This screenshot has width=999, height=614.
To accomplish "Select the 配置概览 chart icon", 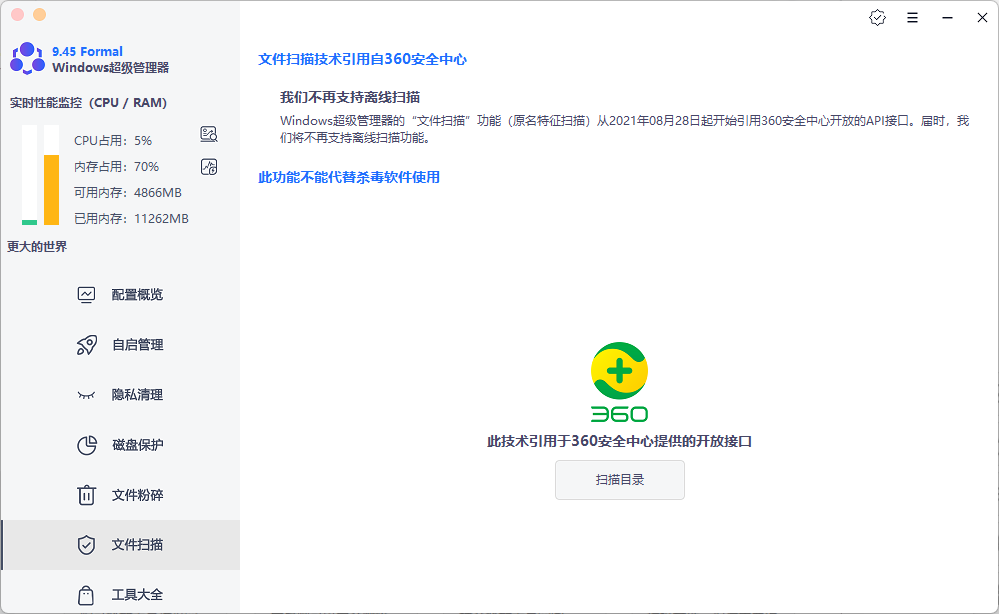I will tap(86, 294).
